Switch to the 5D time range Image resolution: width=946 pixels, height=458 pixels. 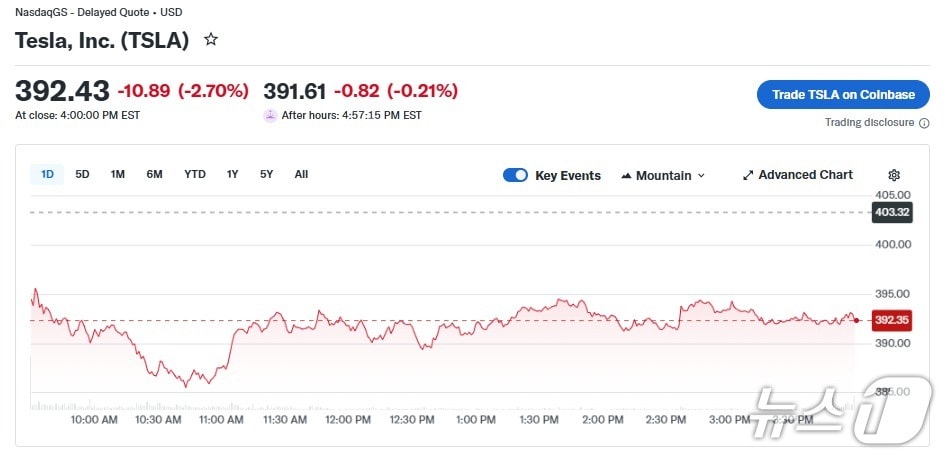[x=82, y=174]
